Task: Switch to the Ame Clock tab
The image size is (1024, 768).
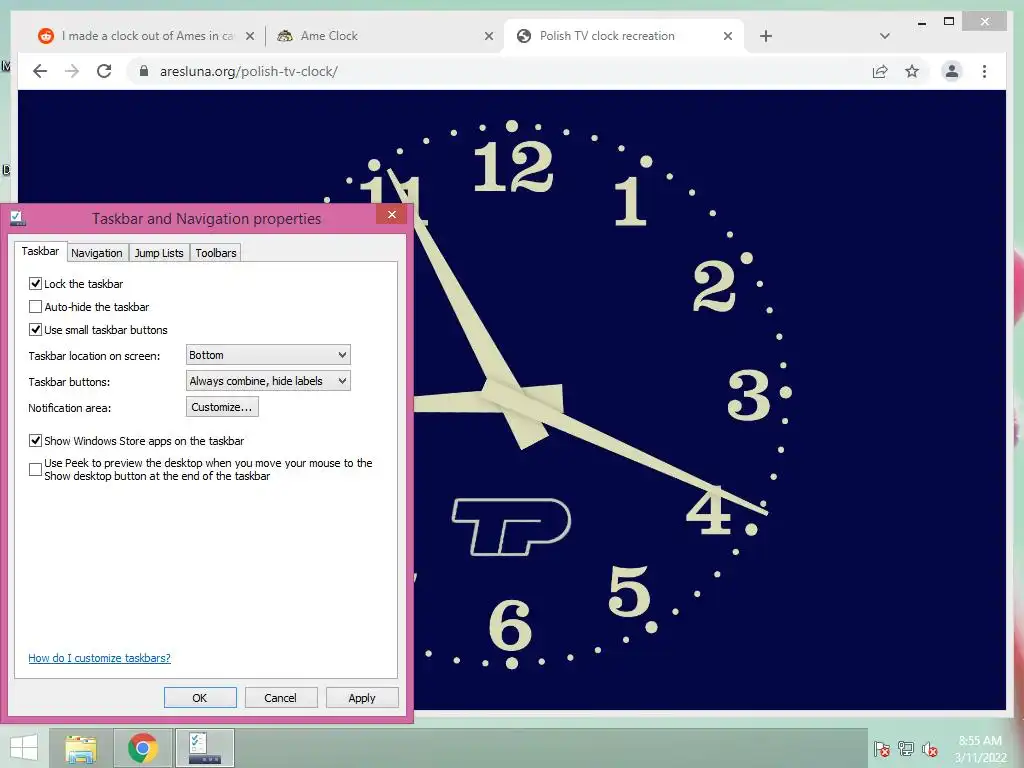Action: click(385, 36)
